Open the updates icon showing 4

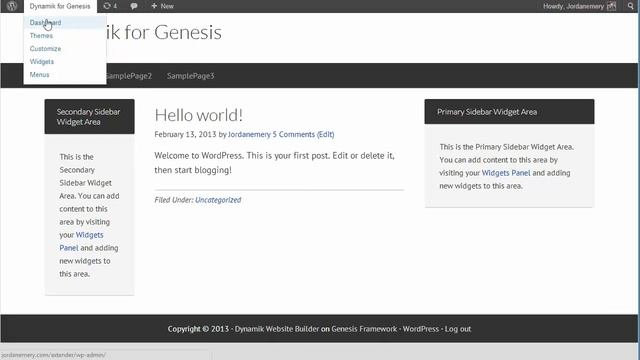(110, 6)
